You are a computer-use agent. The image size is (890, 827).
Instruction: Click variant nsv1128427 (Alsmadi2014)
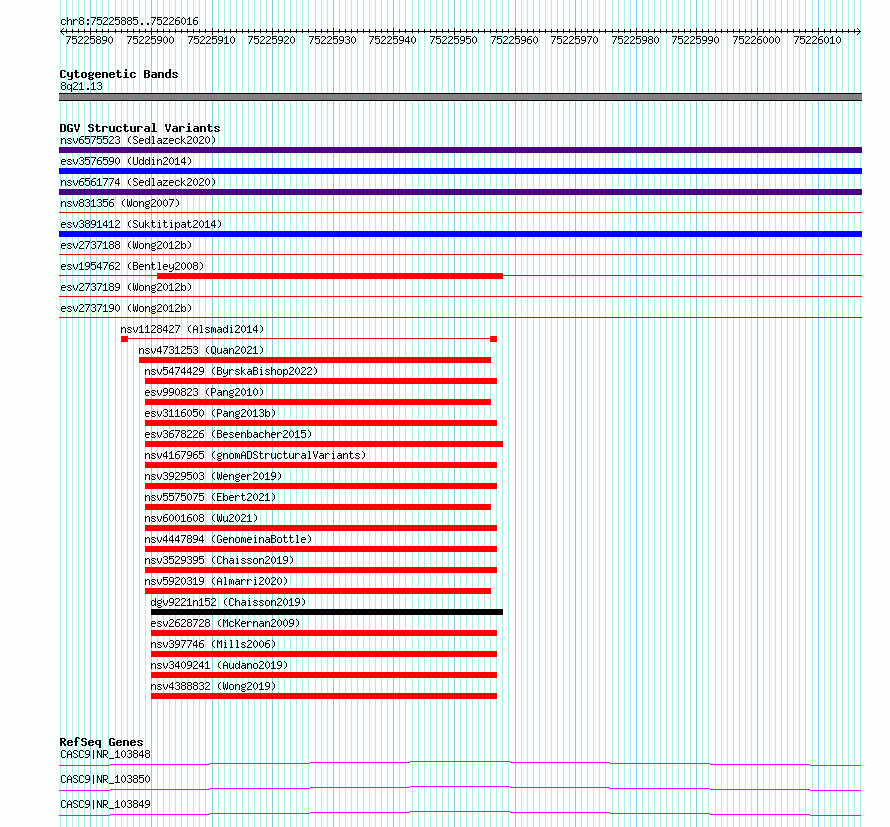pyautogui.click(x=192, y=329)
